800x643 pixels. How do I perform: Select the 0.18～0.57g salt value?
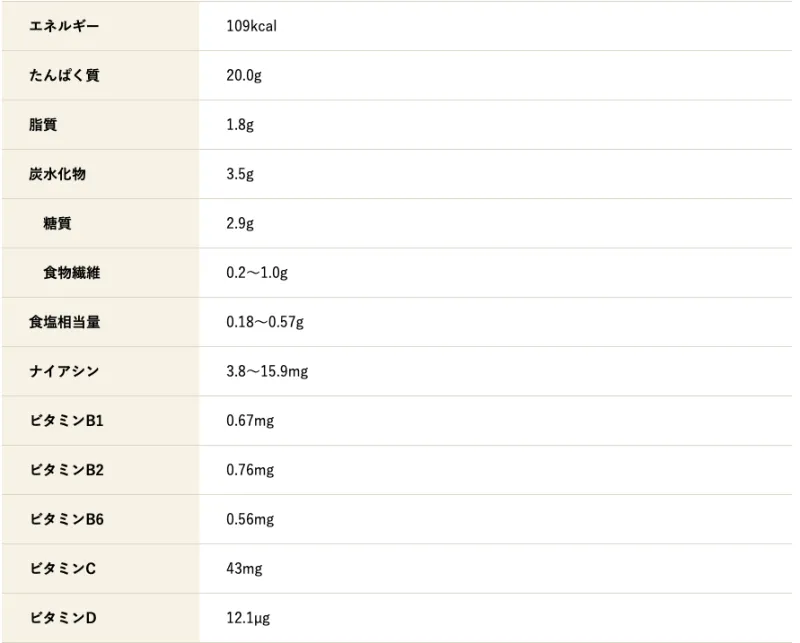(265, 322)
